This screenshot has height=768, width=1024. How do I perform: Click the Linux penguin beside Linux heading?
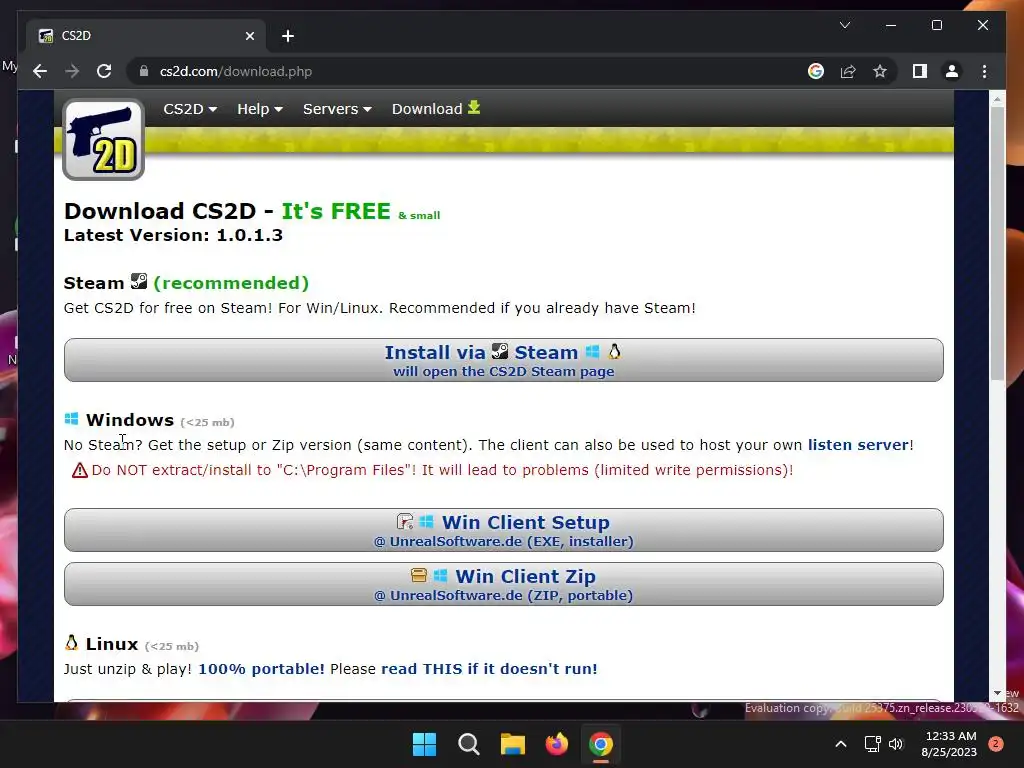[72, 643]
